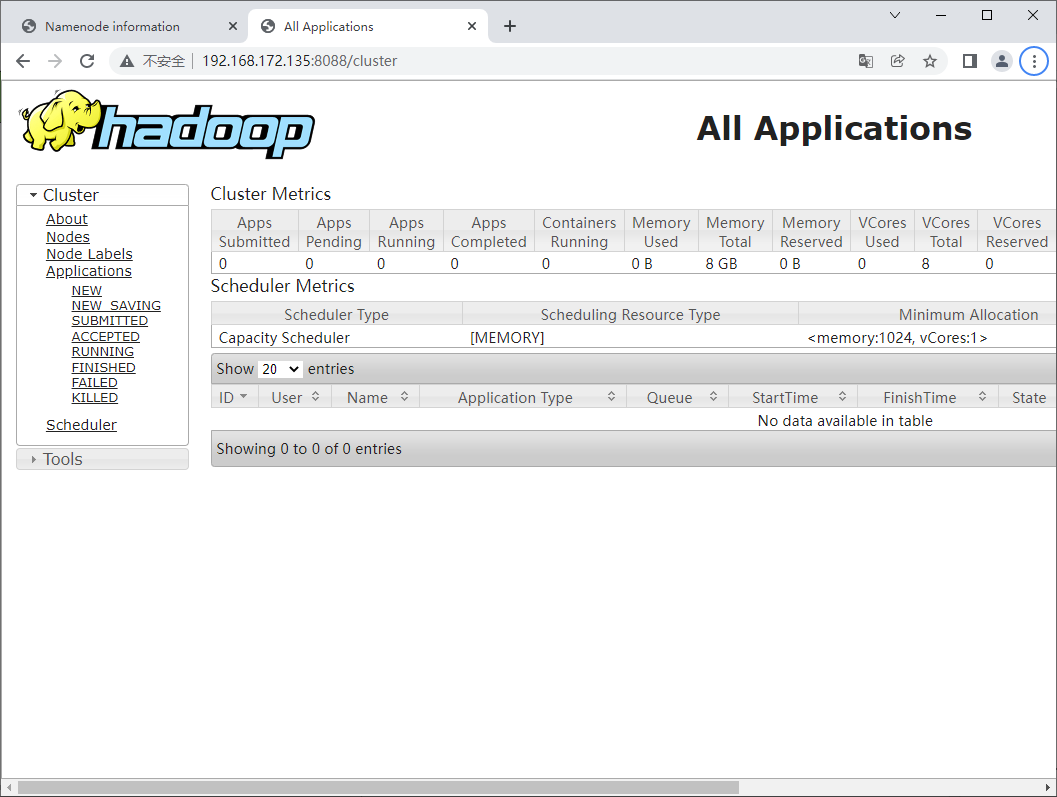Open the translate page icon

pos(866,61)
